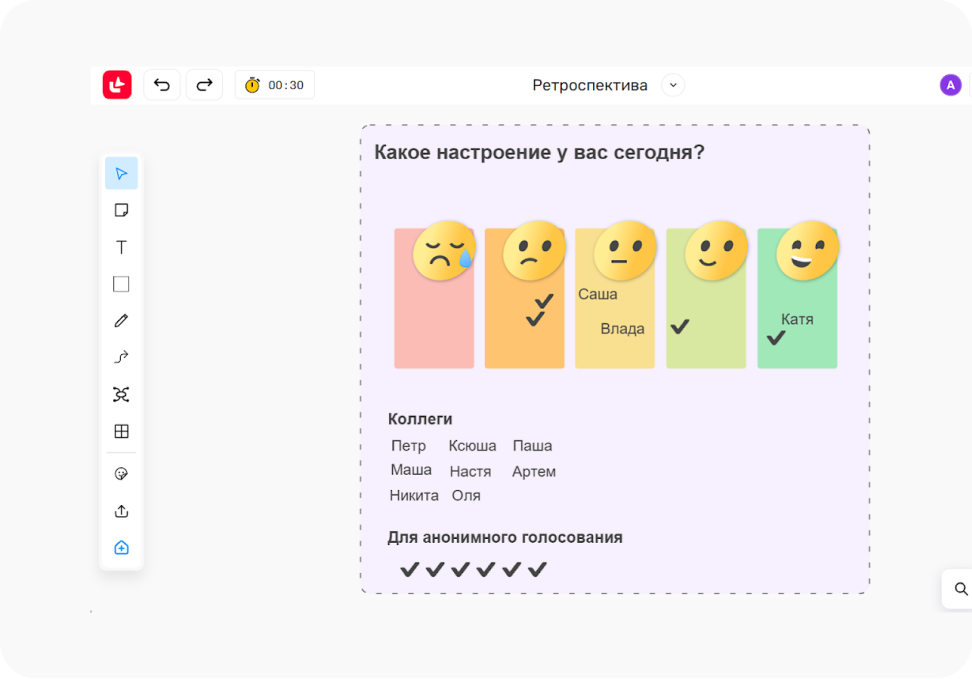
Task: Start the 00:30 timer
Action: (x=275, y=85)
